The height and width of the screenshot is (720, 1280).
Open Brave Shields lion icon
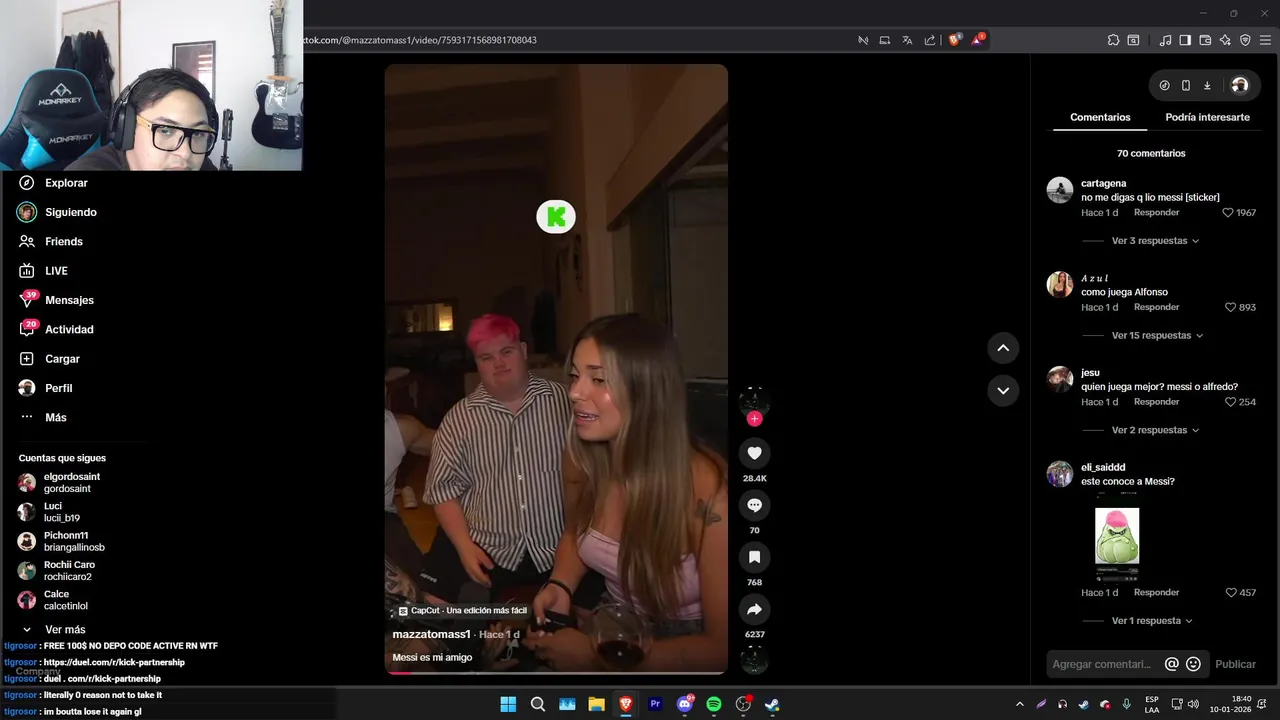(954, 40)
